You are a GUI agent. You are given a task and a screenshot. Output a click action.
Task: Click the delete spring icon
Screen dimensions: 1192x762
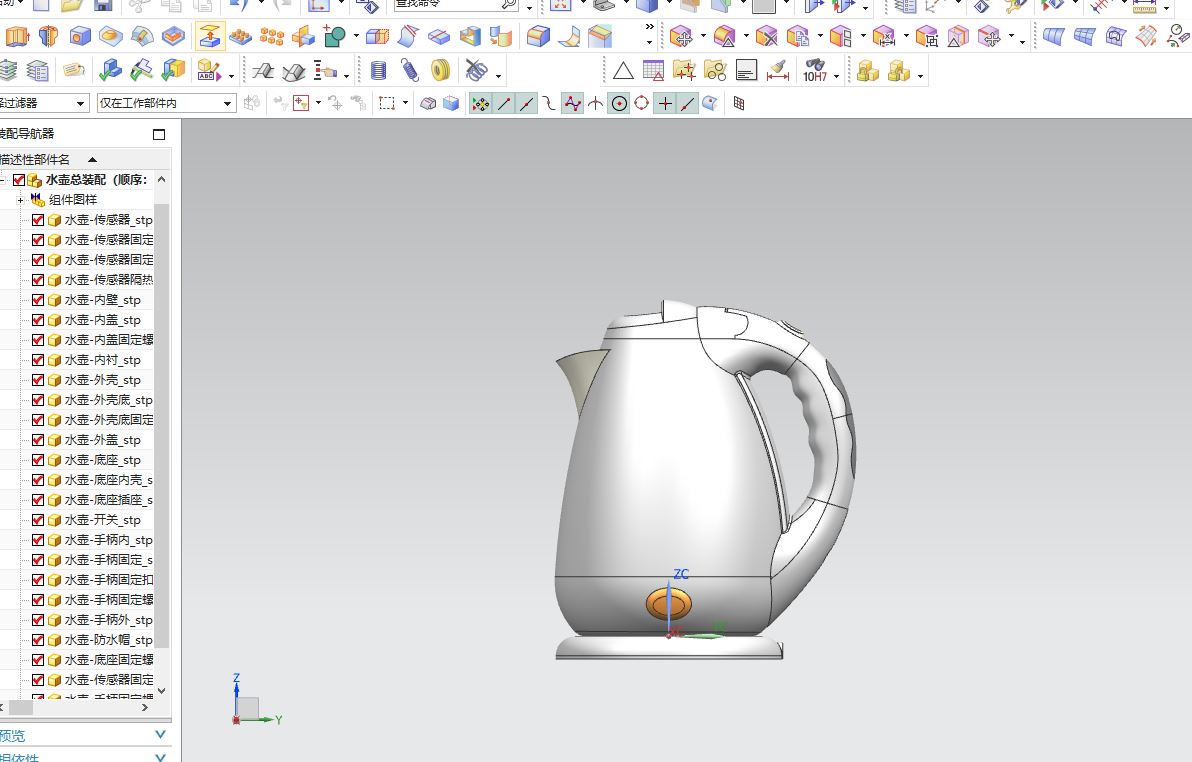point(476,71)
